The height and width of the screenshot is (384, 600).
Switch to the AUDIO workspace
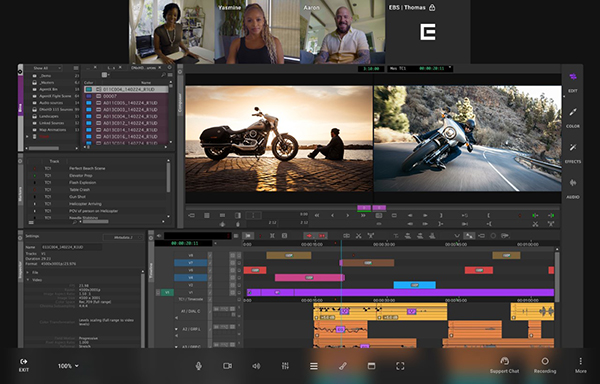pos(573,188)
